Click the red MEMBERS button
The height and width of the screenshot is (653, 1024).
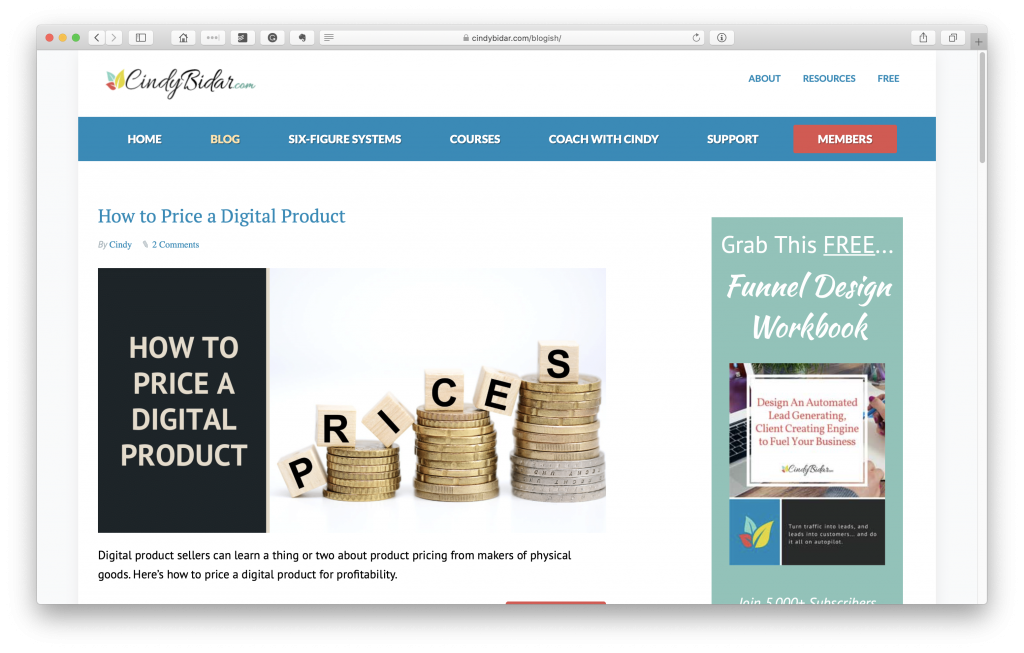coord(844,139)
